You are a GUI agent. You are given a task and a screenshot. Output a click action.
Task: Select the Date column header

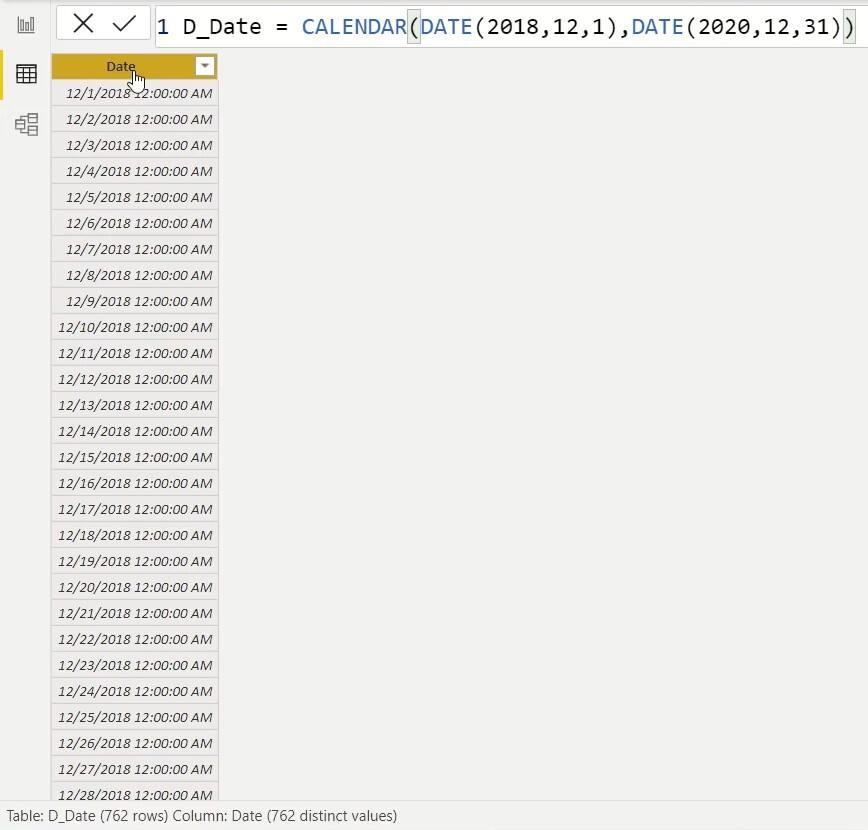pyautogui.click(x=122, y=66)
